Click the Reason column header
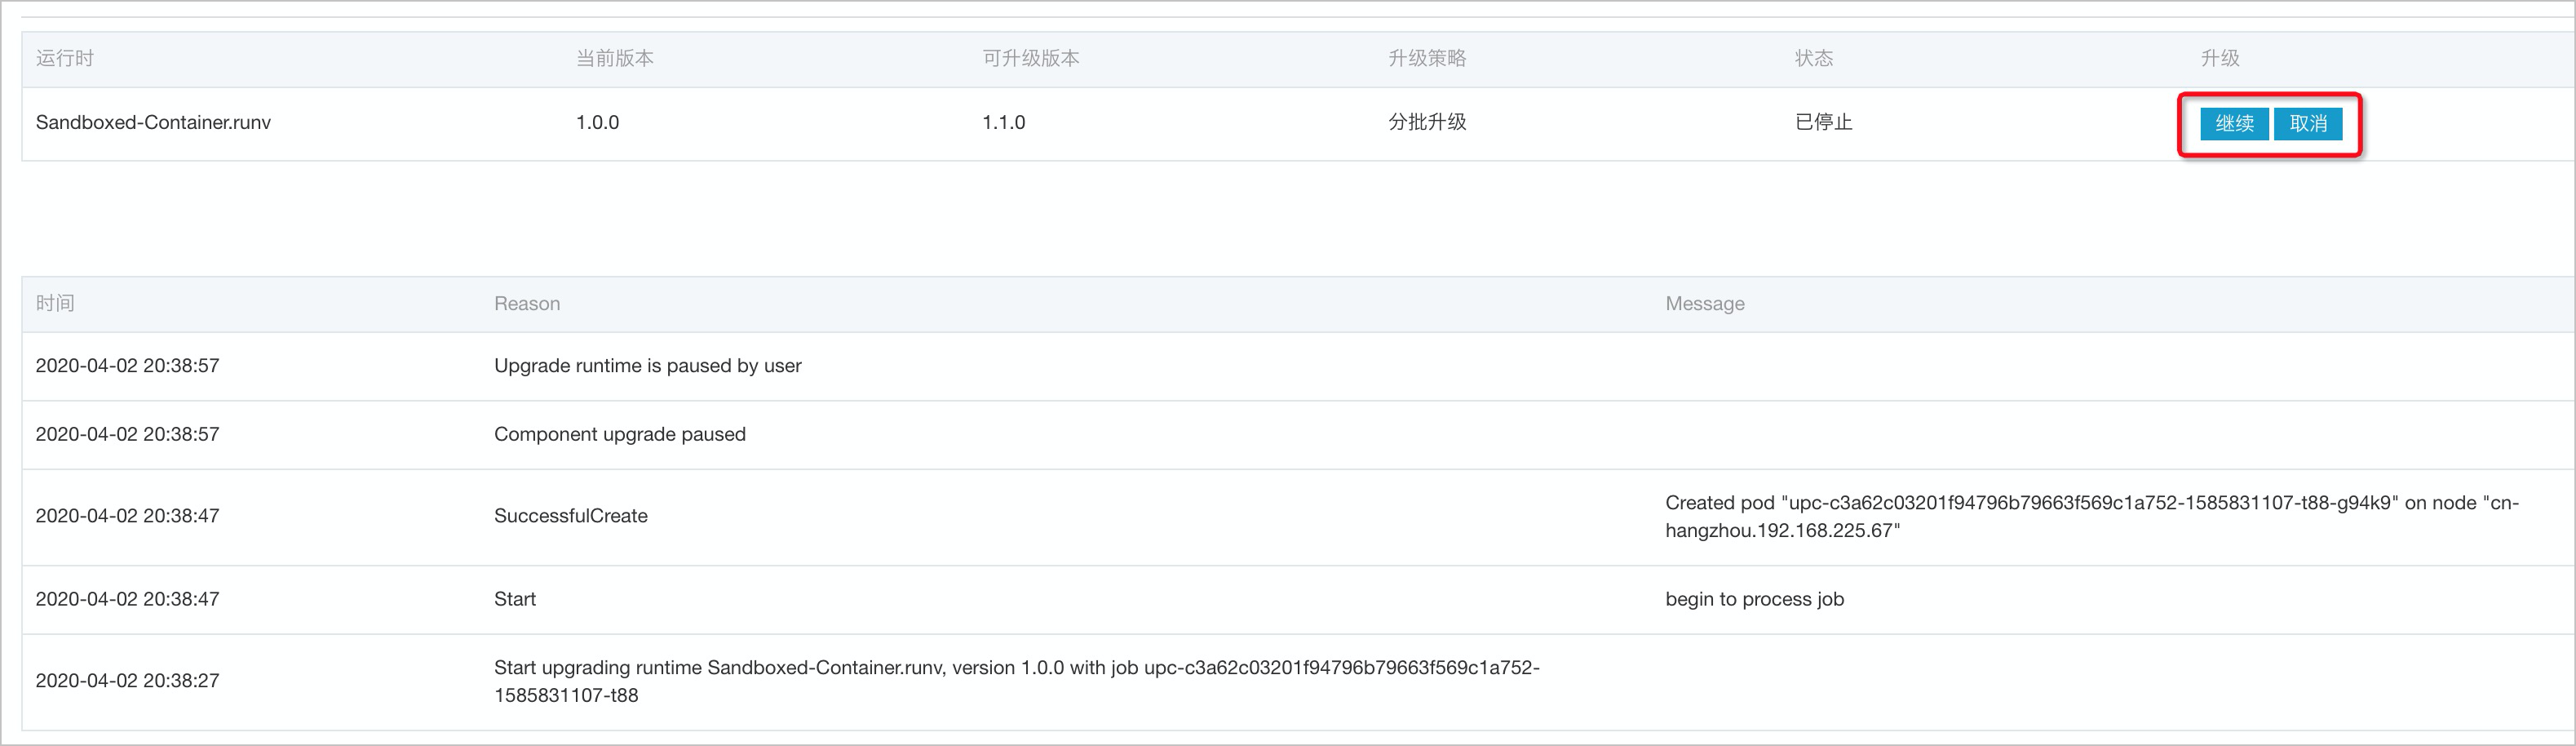 527,303
